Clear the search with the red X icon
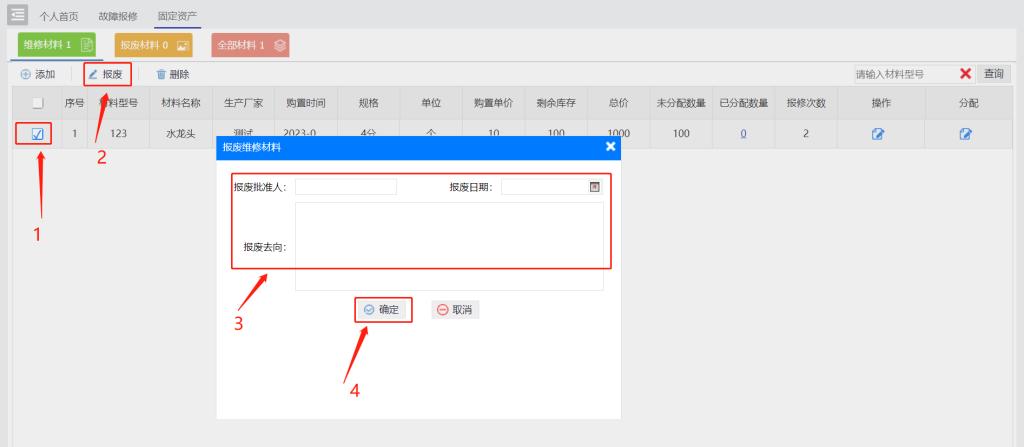 click(965, 74)
